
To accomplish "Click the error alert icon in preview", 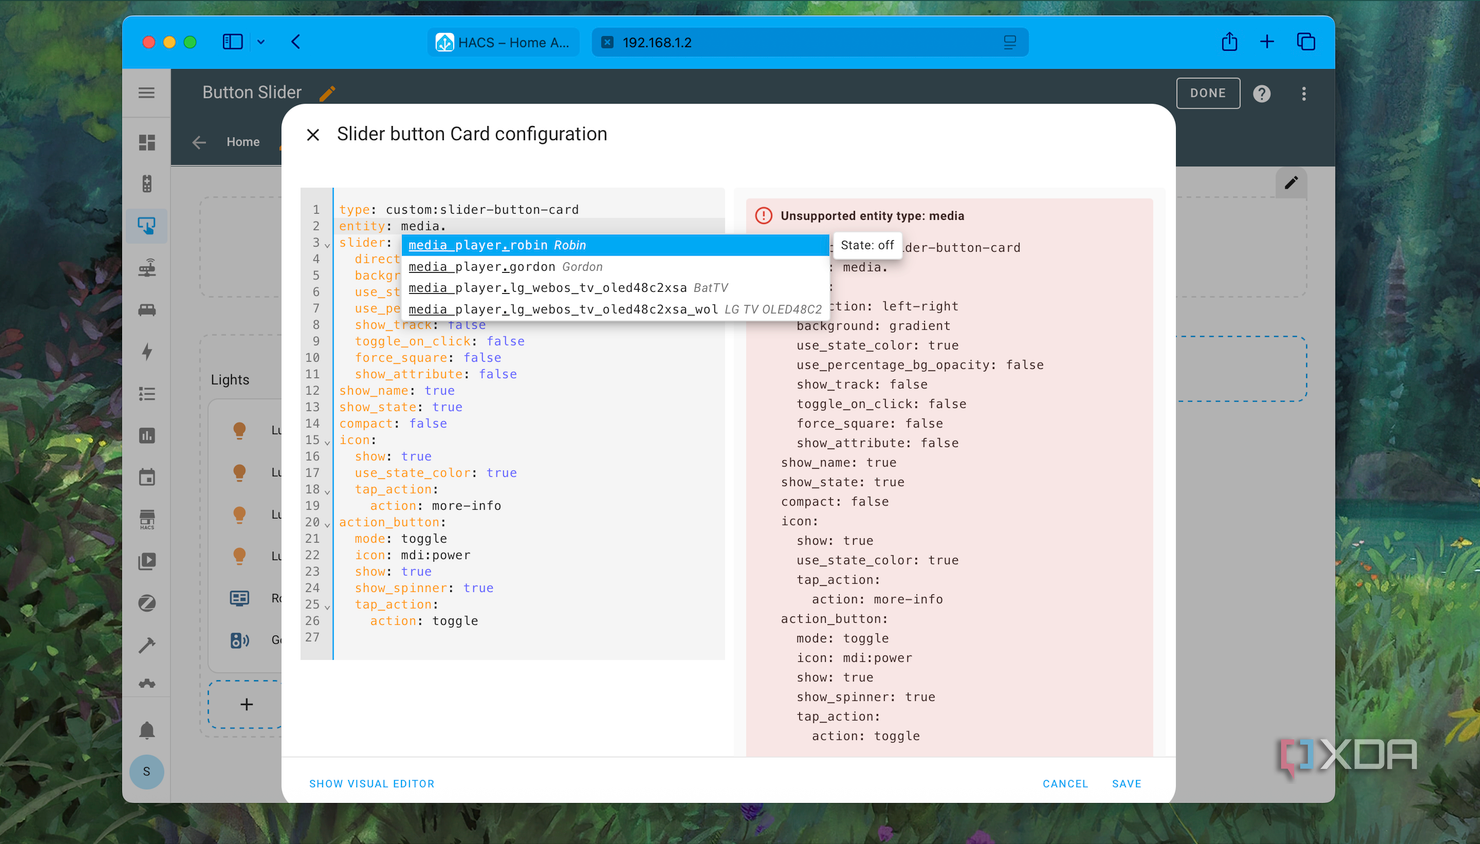I will point(764,216).
